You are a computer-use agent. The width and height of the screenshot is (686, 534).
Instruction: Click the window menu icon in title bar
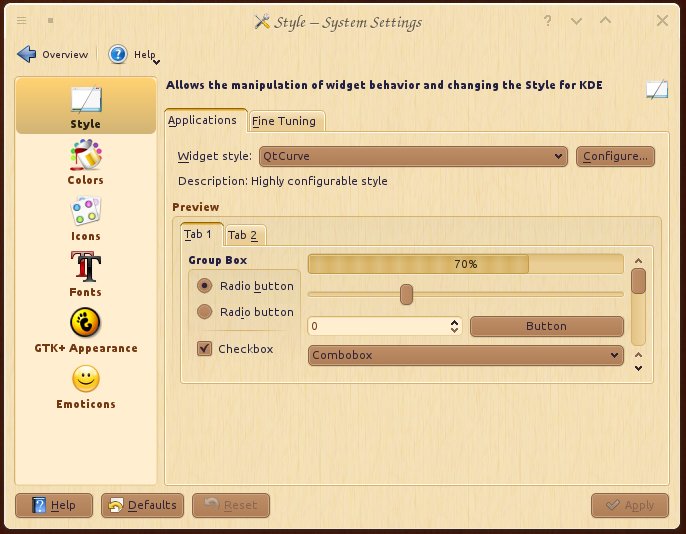click(21, 21)
